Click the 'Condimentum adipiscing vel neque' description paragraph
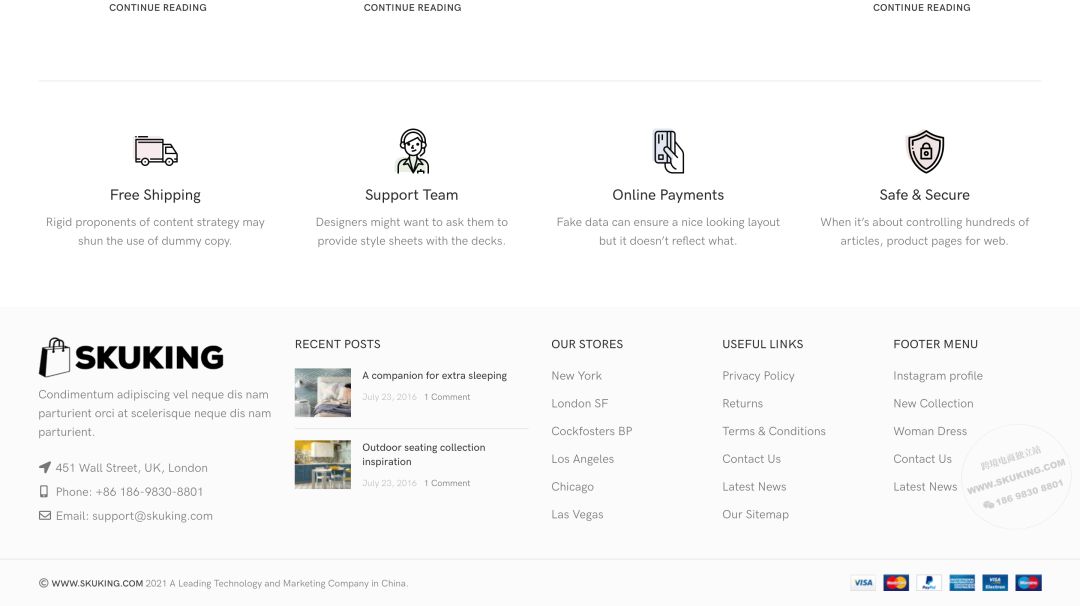Image resolution: width=1080 pixels, height=606 pixels. (x=154, y=413)
